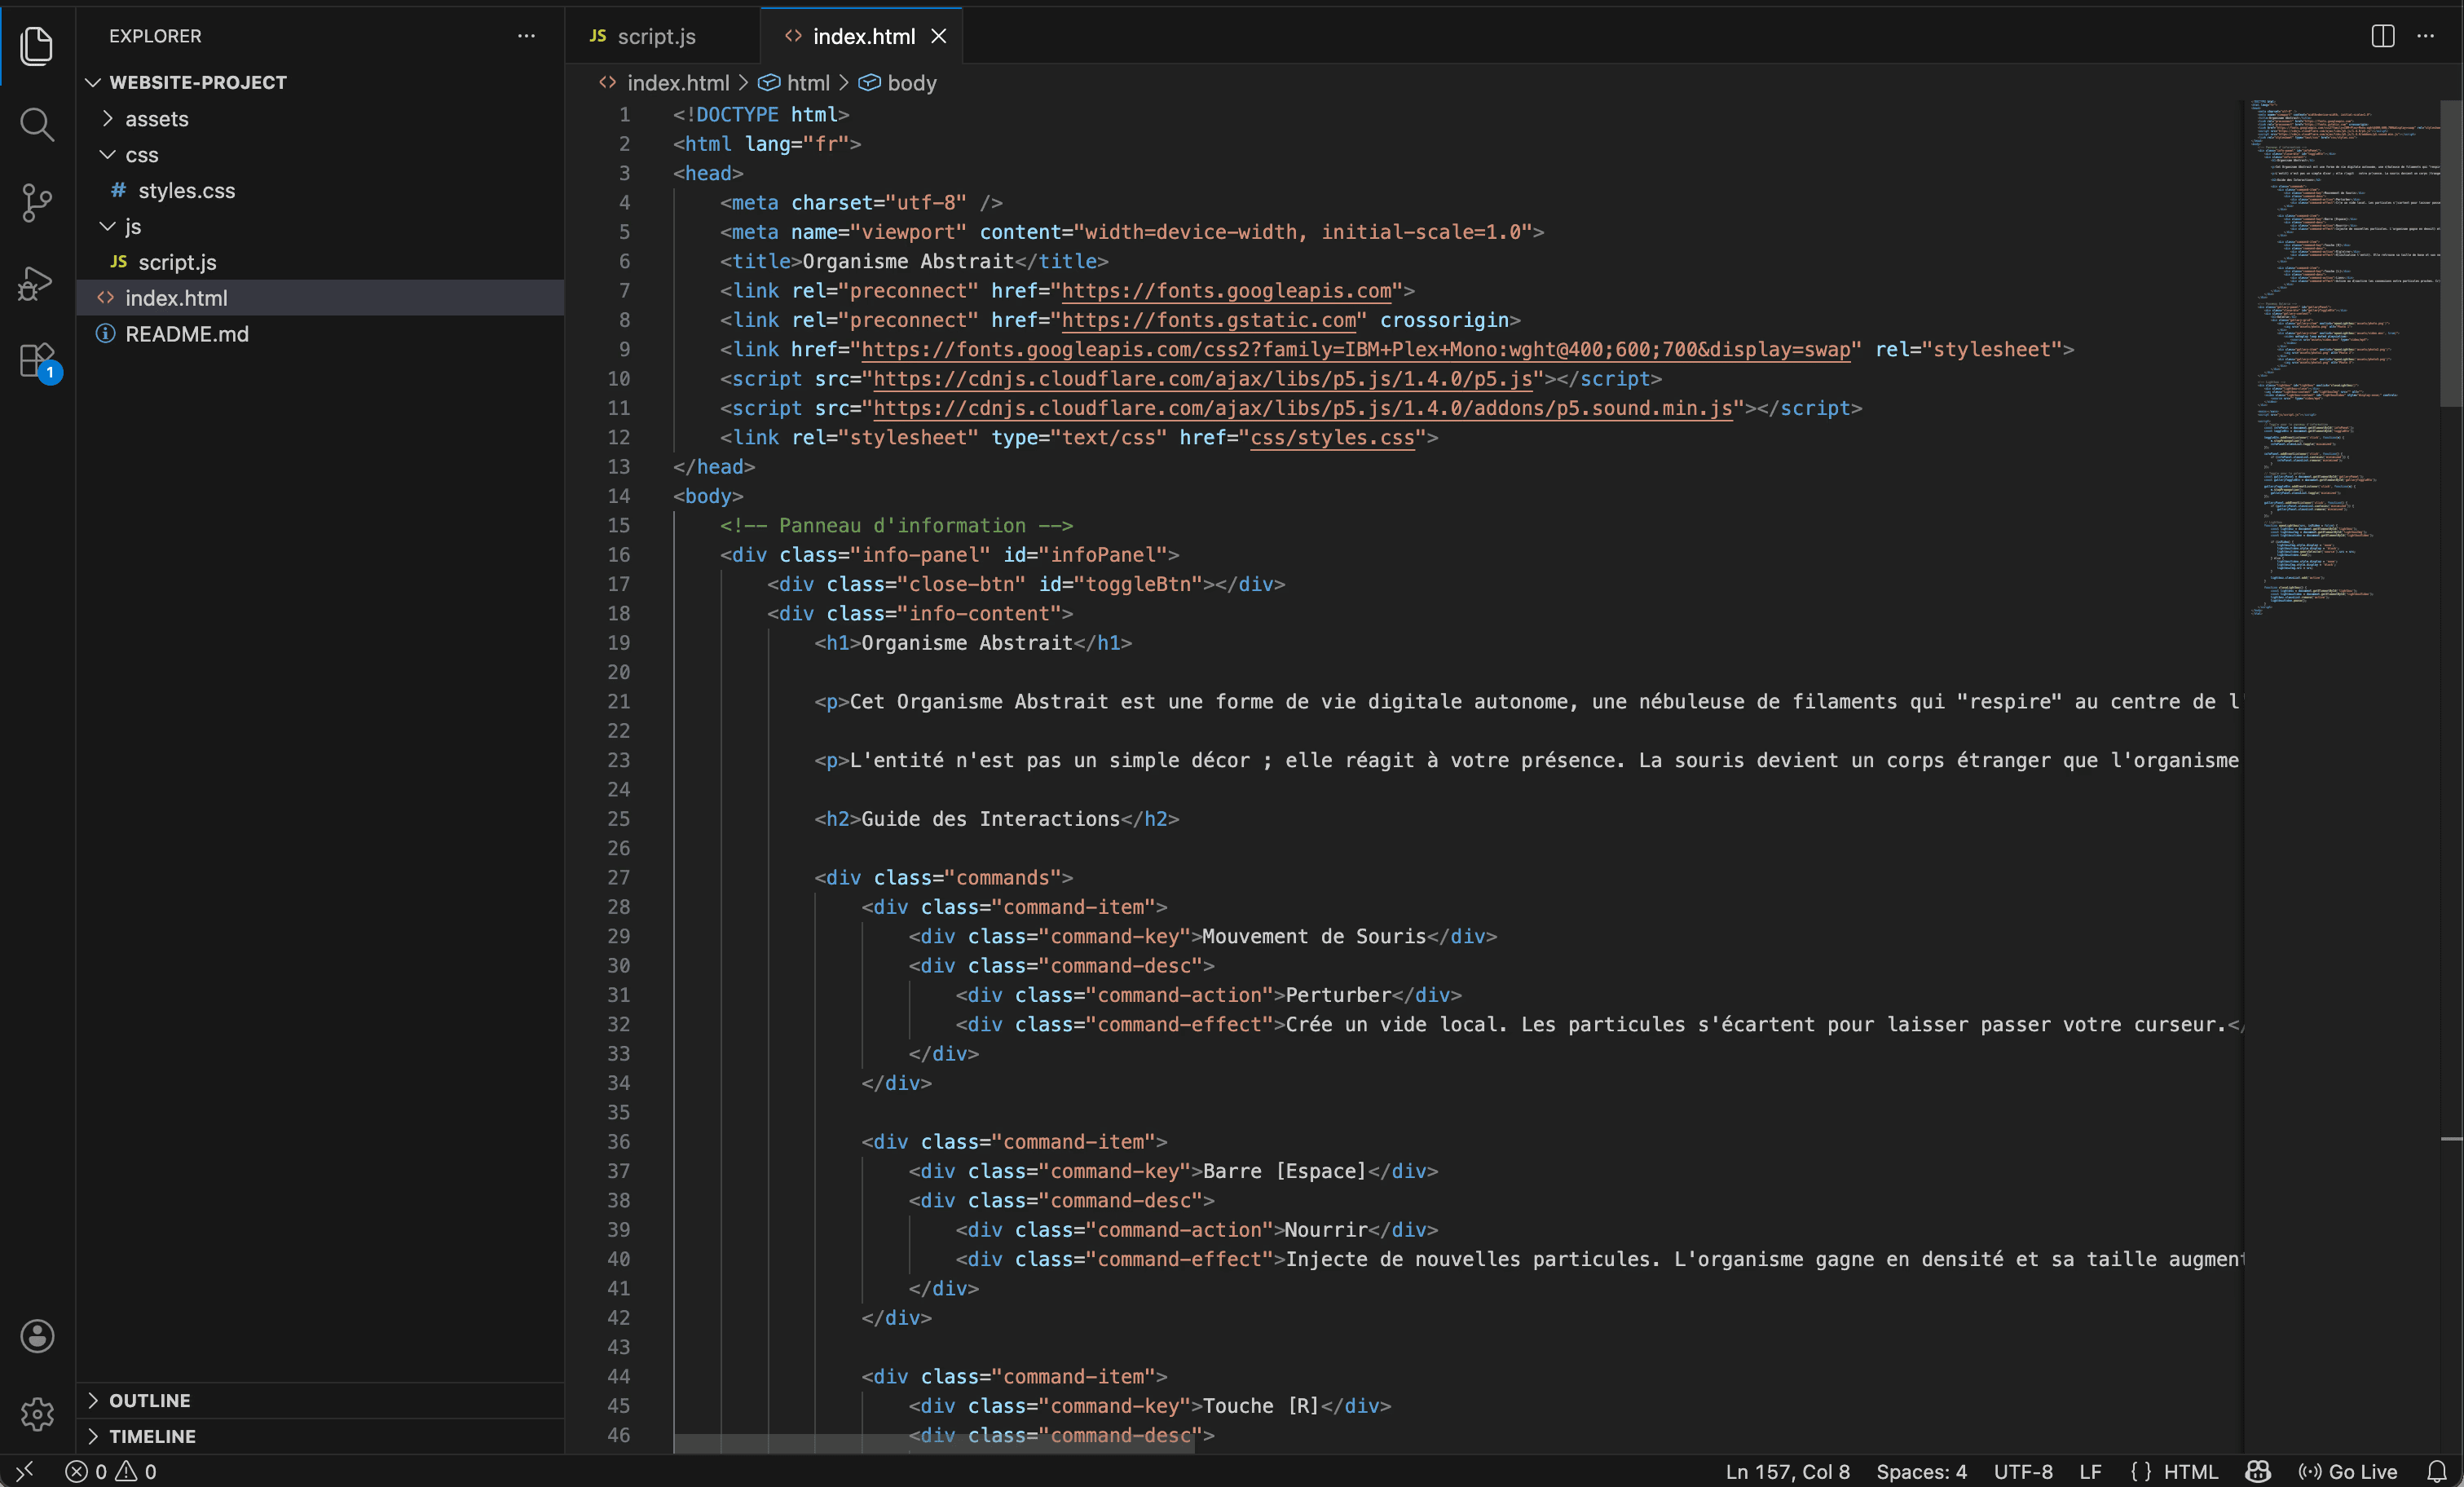Expand the assets folder
Screen dimensions: 2464x1487
click(156, 119)
